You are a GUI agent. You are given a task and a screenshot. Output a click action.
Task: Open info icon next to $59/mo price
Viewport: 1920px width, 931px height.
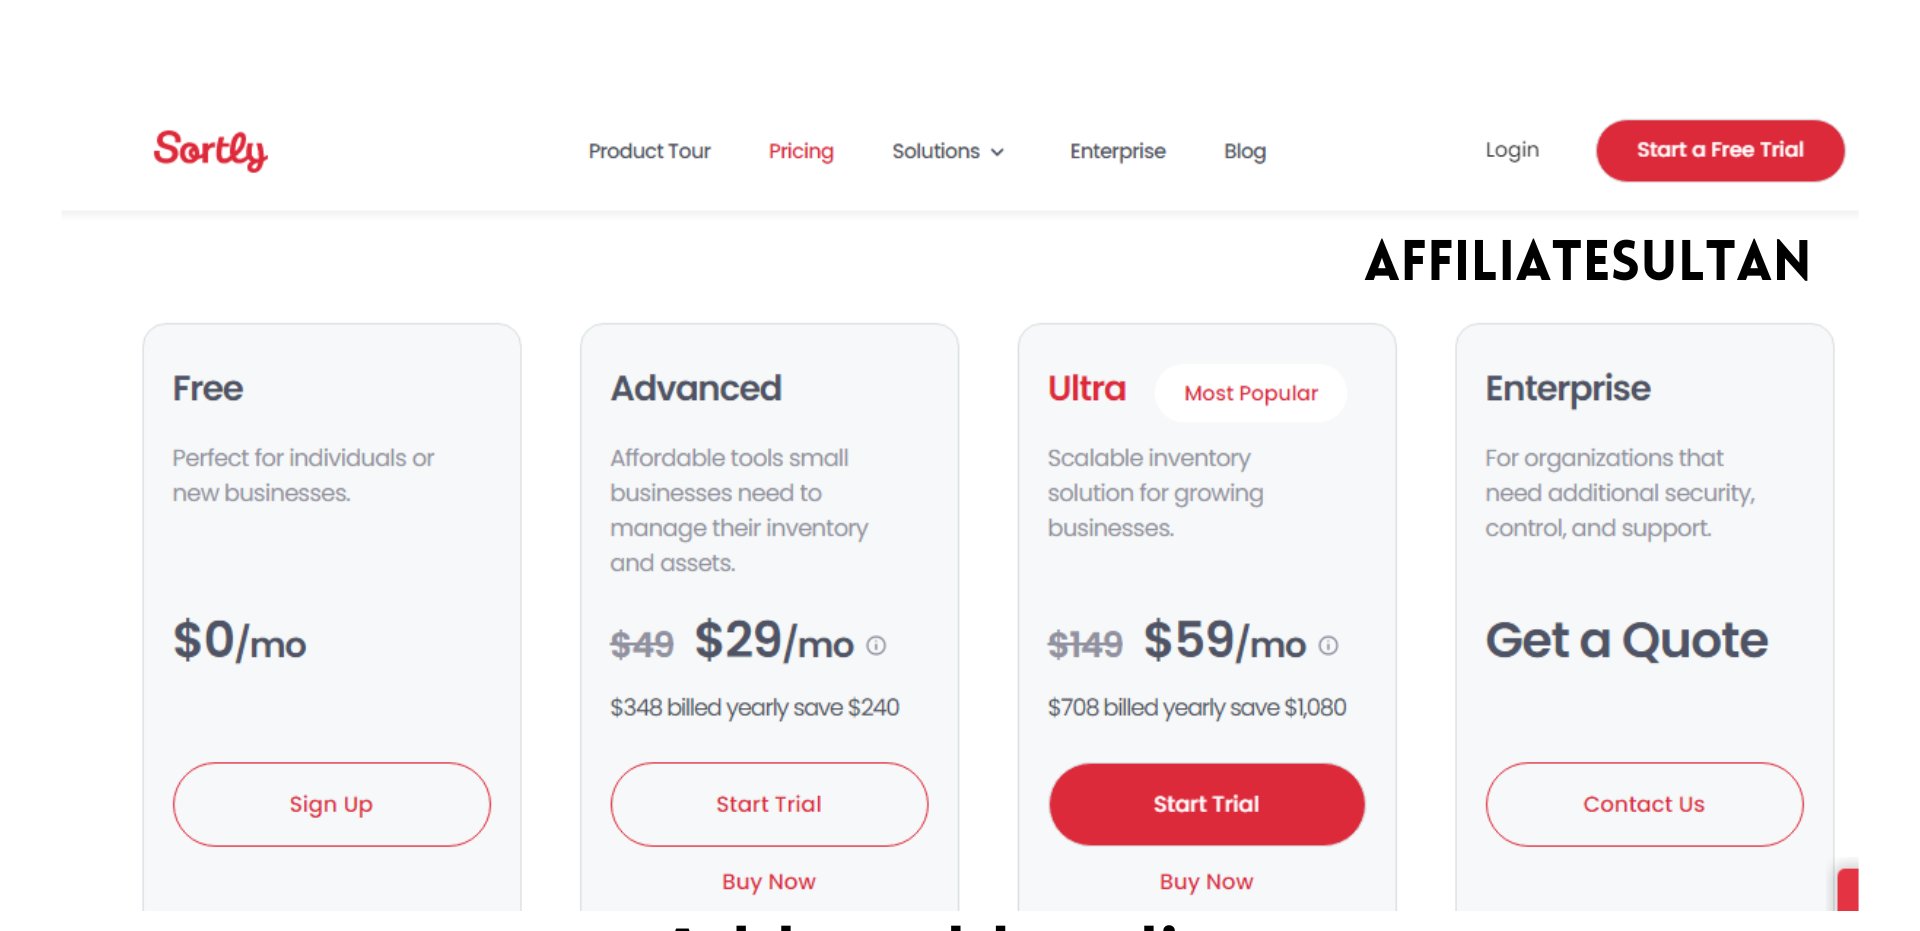coord(1328,646)
